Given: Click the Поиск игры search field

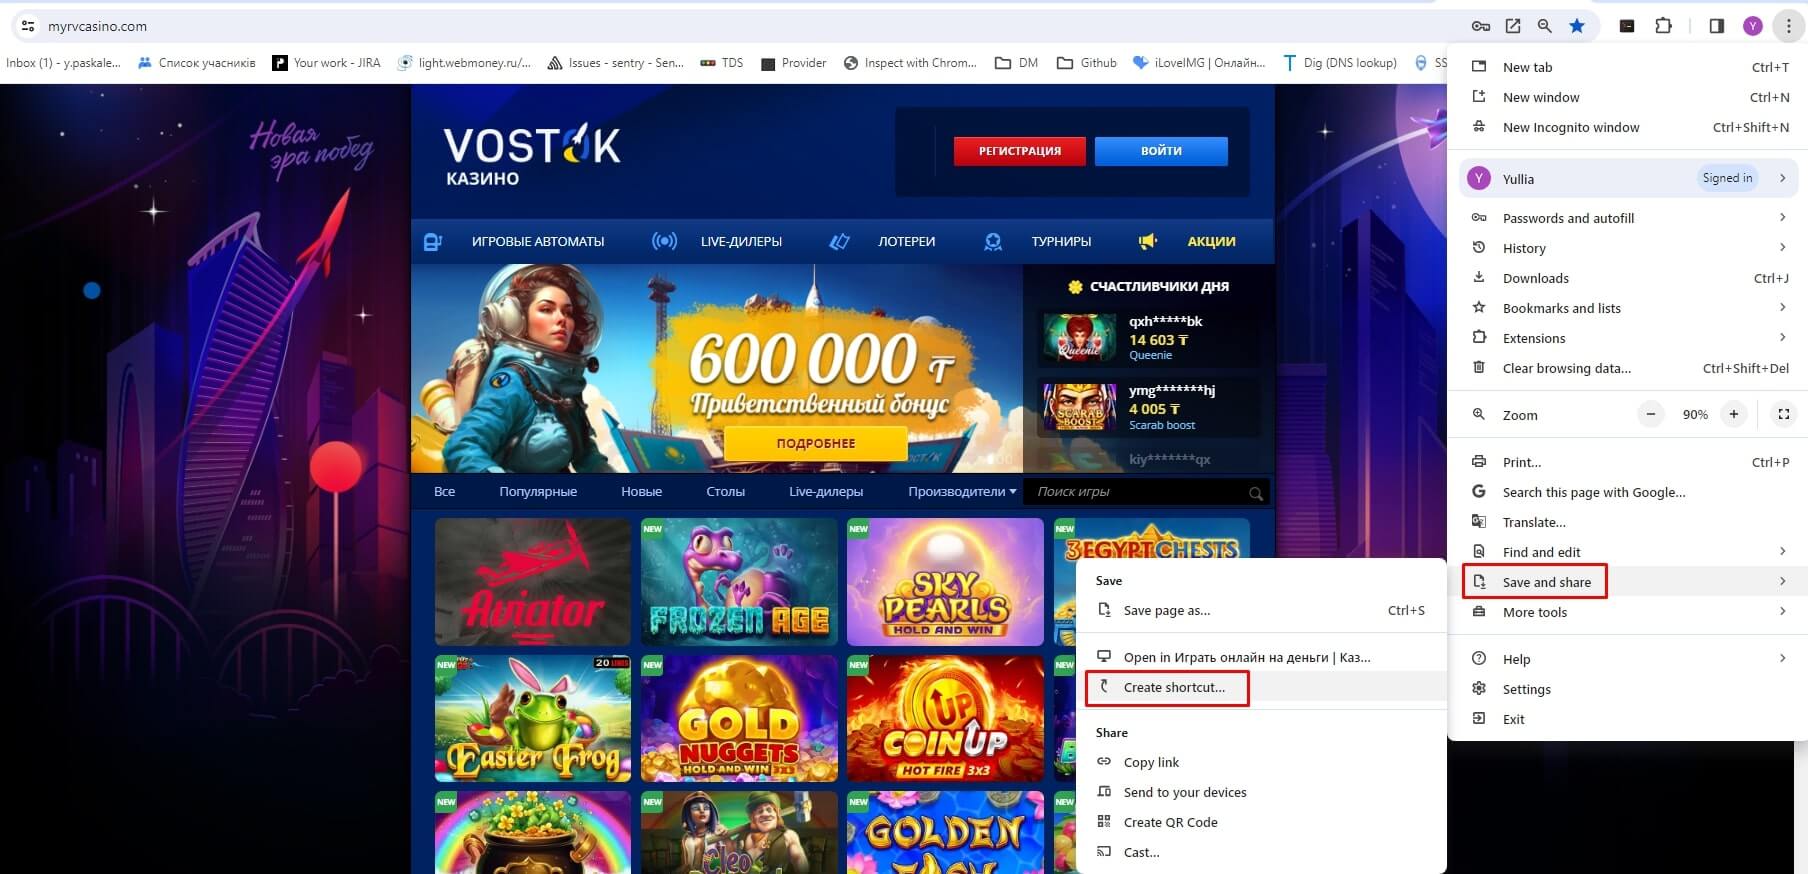Looking at the screenshot, I should pyautogui.click(x=1138, y=492).
